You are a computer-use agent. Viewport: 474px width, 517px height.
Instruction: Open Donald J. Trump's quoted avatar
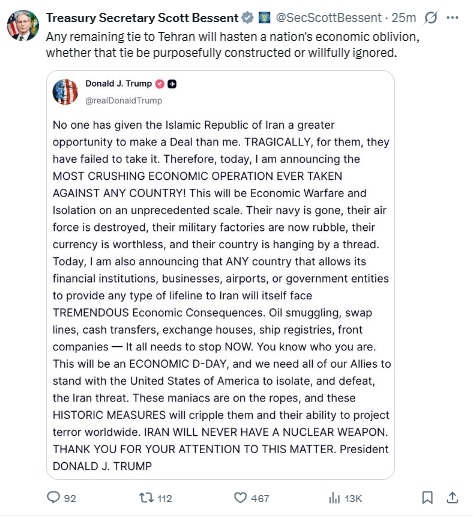click(x=65, y=92)
